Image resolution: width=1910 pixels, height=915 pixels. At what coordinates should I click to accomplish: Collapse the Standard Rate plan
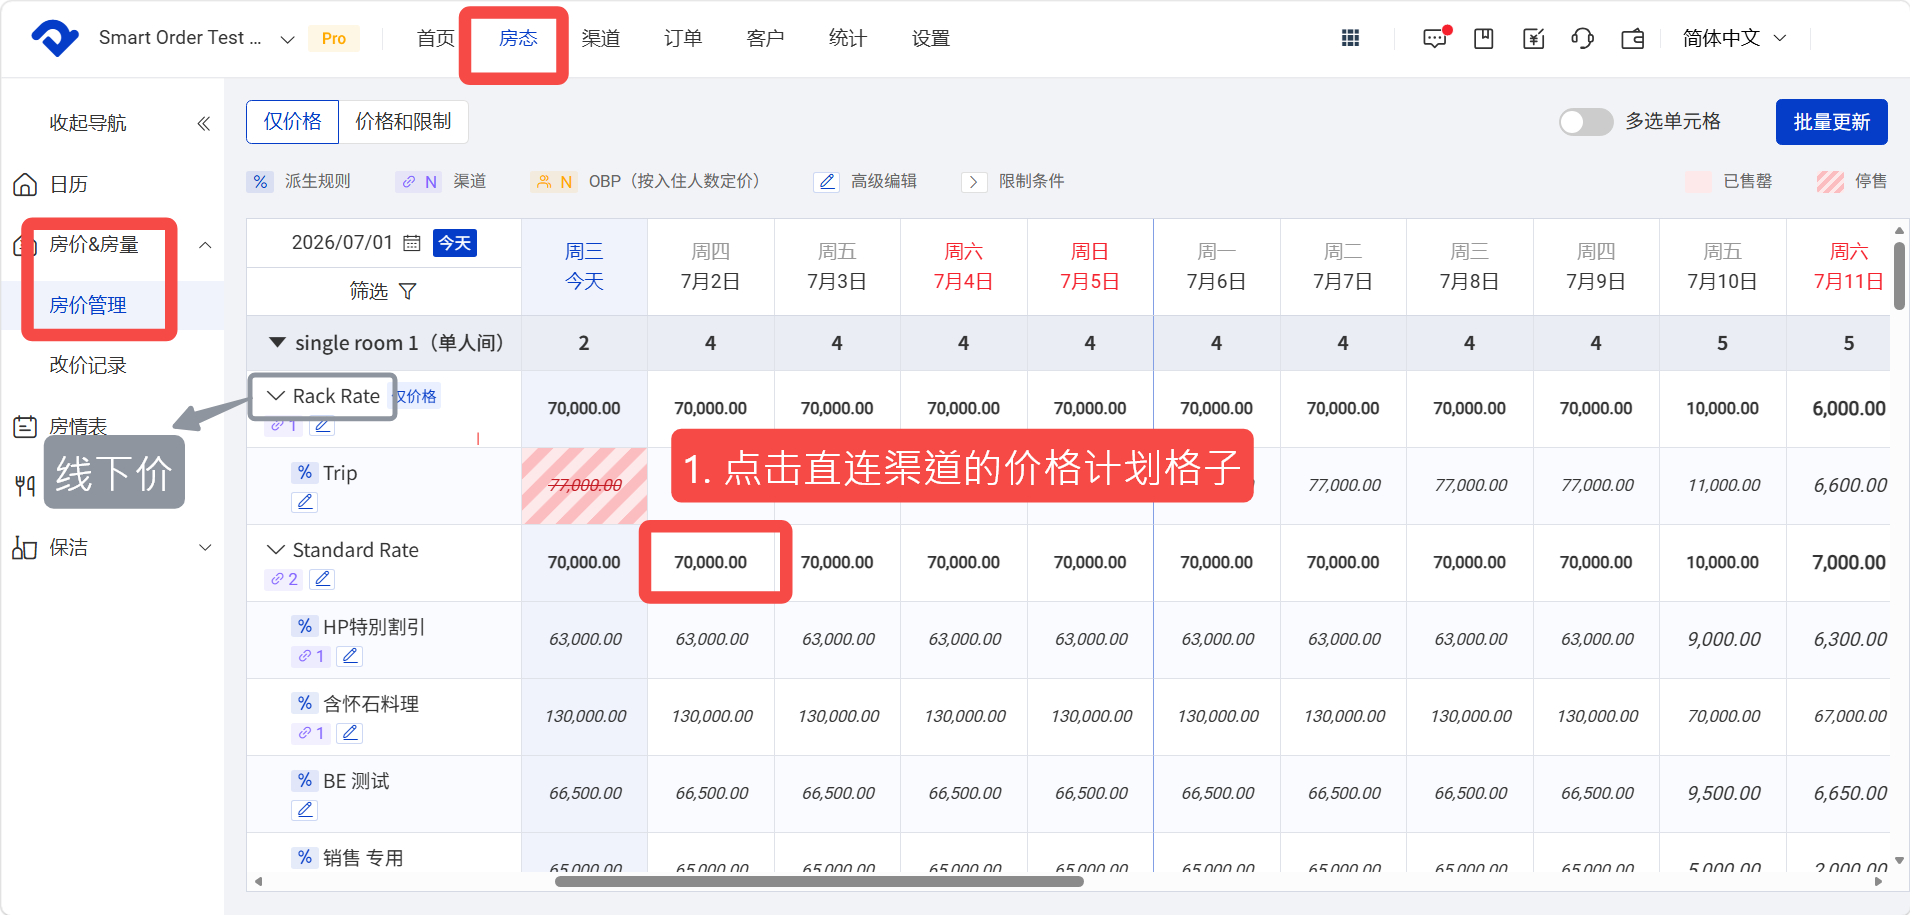pos(276,550)
